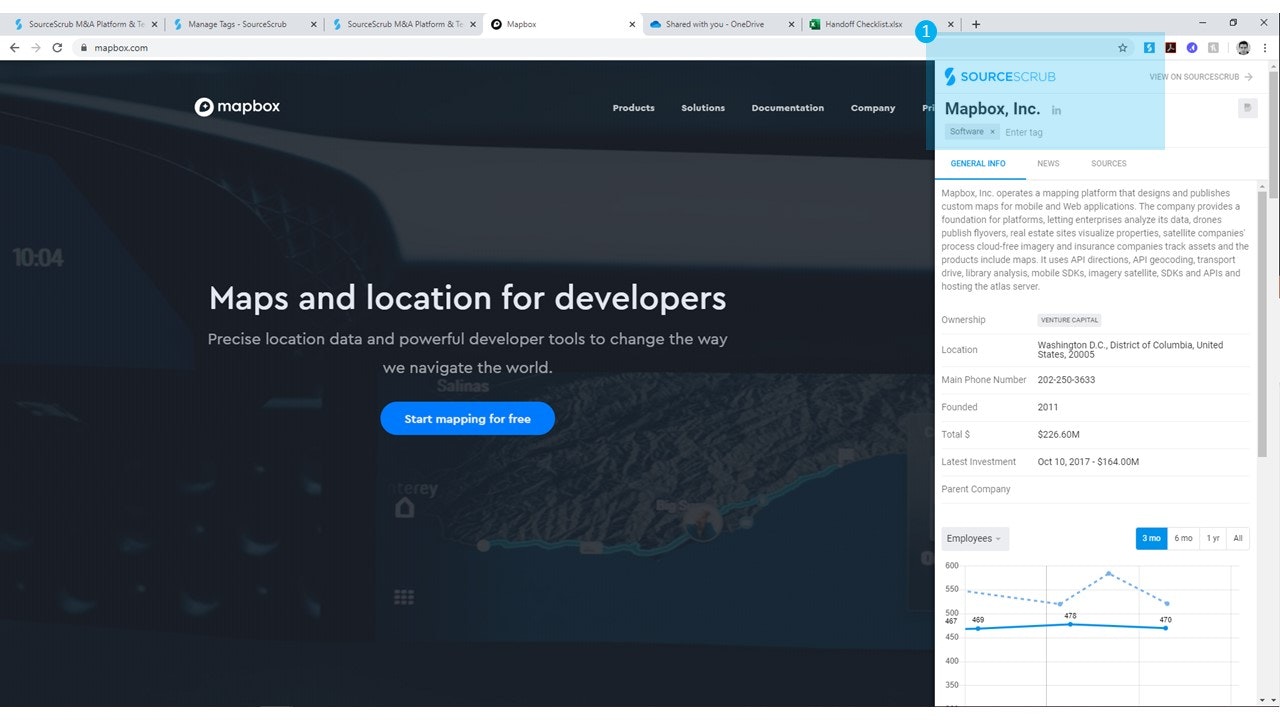
Task: Click the SourceScrub logo in the panel
Action: (x=1000, y=76)
